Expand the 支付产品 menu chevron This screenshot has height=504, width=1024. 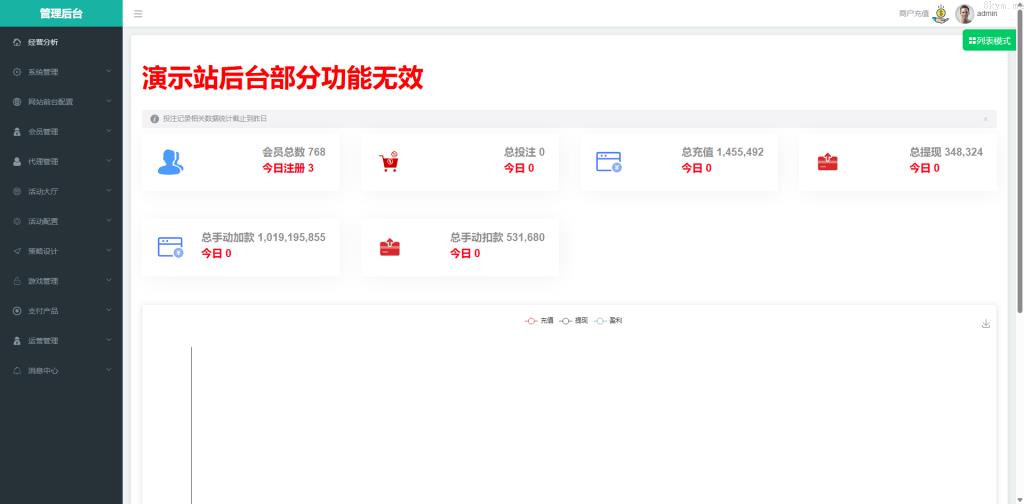pos(109,311)
